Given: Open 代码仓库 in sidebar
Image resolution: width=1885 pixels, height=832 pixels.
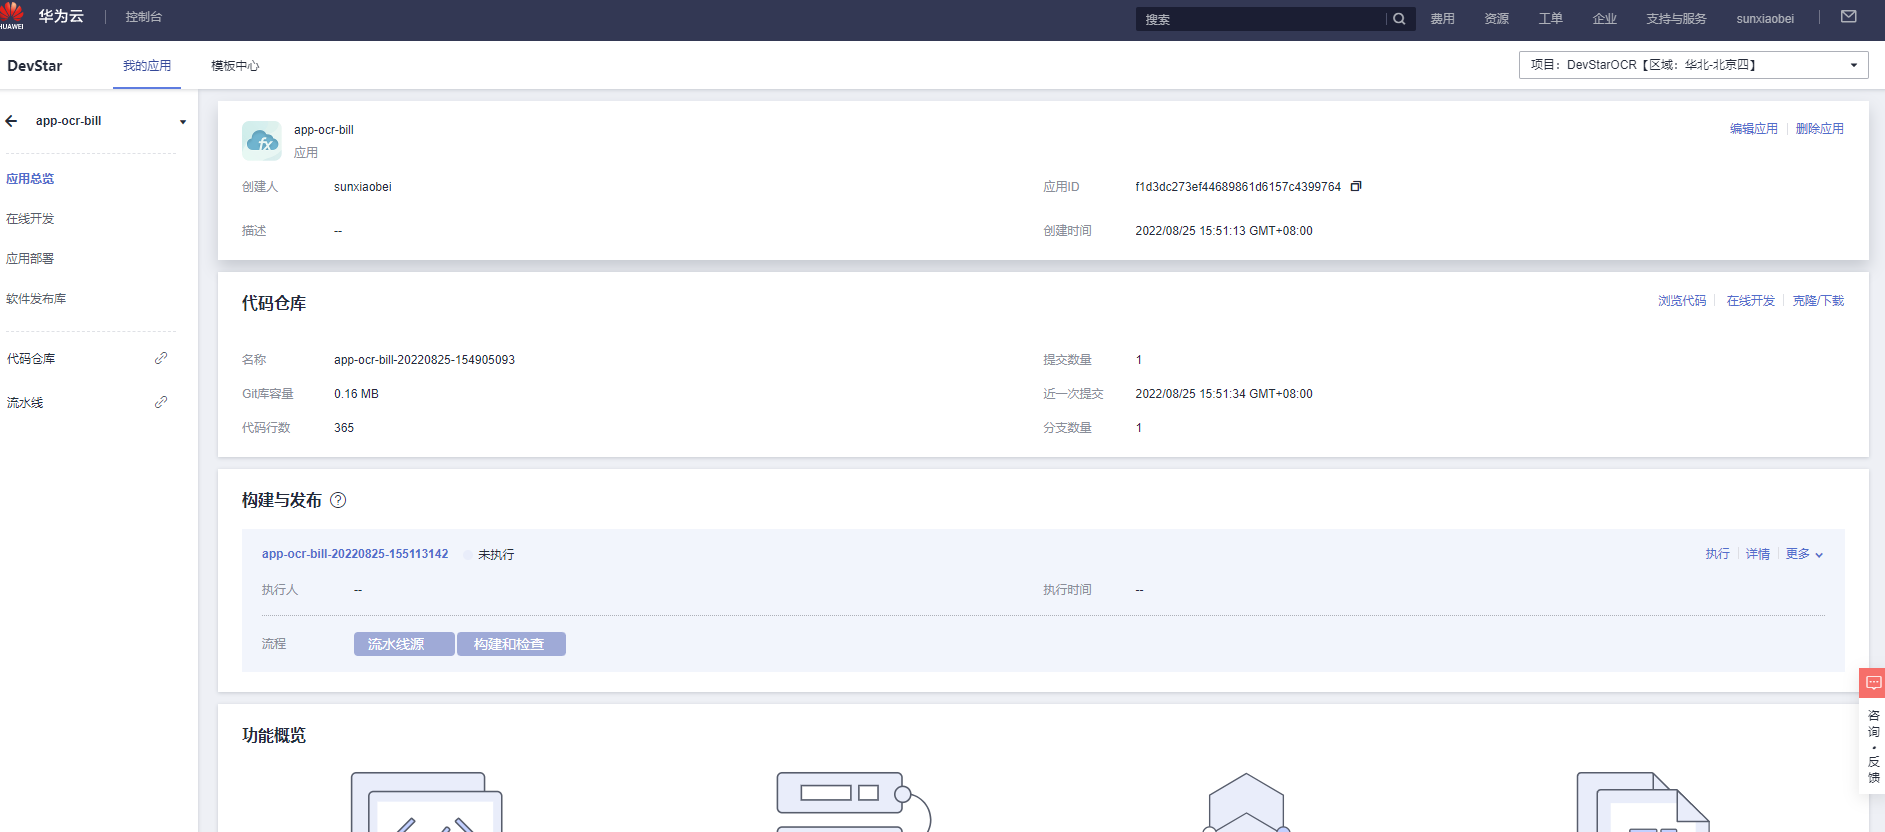Looking at the screenshot, I should (x=31, y=359).
